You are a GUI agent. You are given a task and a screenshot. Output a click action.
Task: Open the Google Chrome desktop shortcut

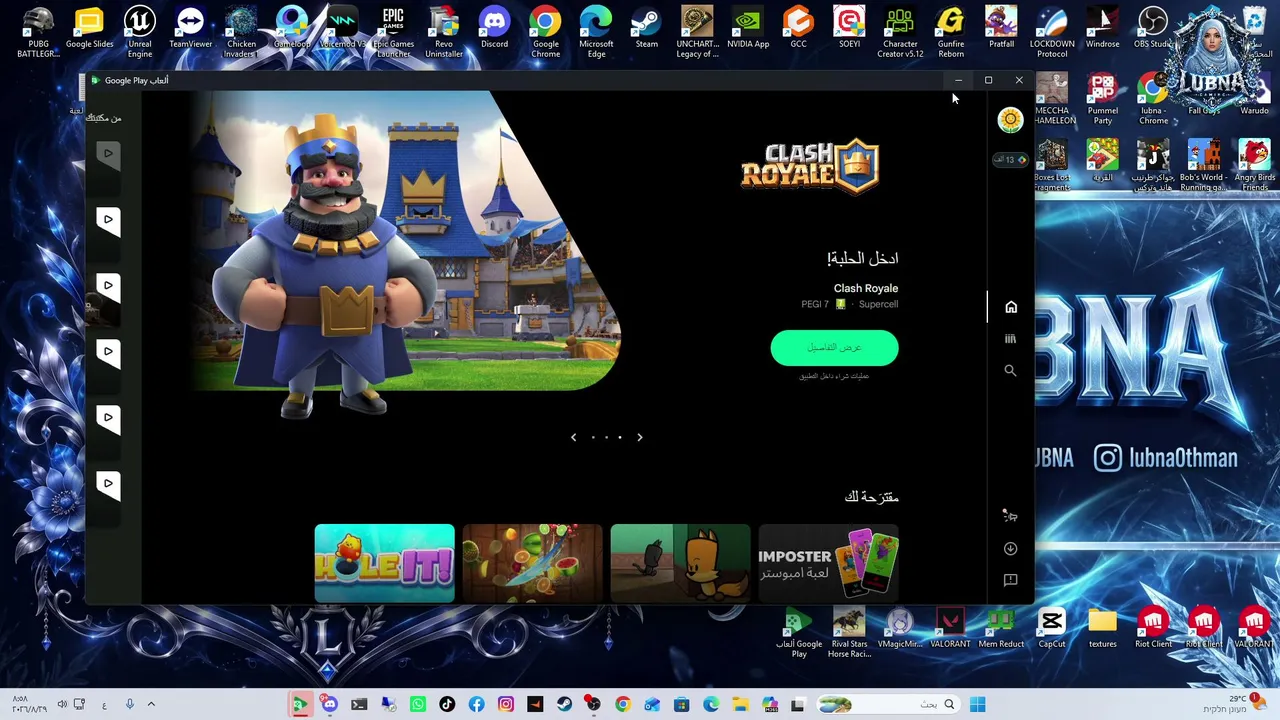(545, 32)
